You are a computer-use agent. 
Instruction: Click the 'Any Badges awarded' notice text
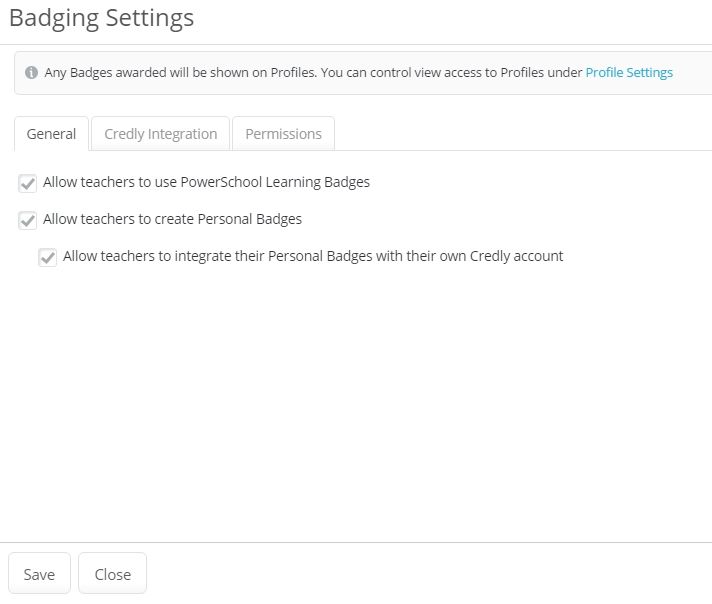pyautogui.click(x=105, y=73)
